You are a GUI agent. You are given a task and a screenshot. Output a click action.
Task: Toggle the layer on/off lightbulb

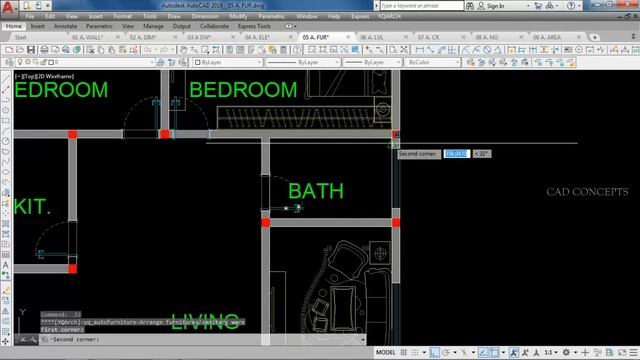[20, 62]
